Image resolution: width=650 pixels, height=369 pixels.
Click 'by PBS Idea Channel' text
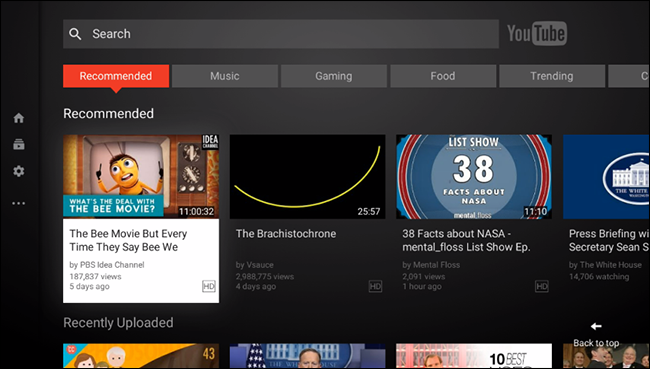[107, 265]
